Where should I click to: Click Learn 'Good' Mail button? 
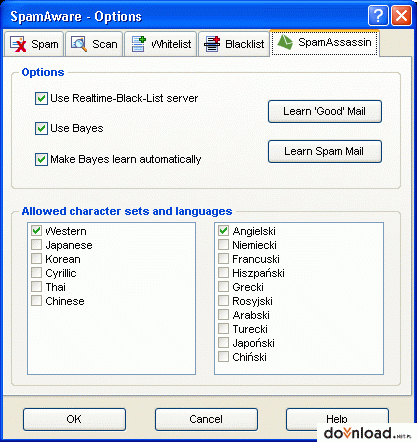[x=325, y=111]
